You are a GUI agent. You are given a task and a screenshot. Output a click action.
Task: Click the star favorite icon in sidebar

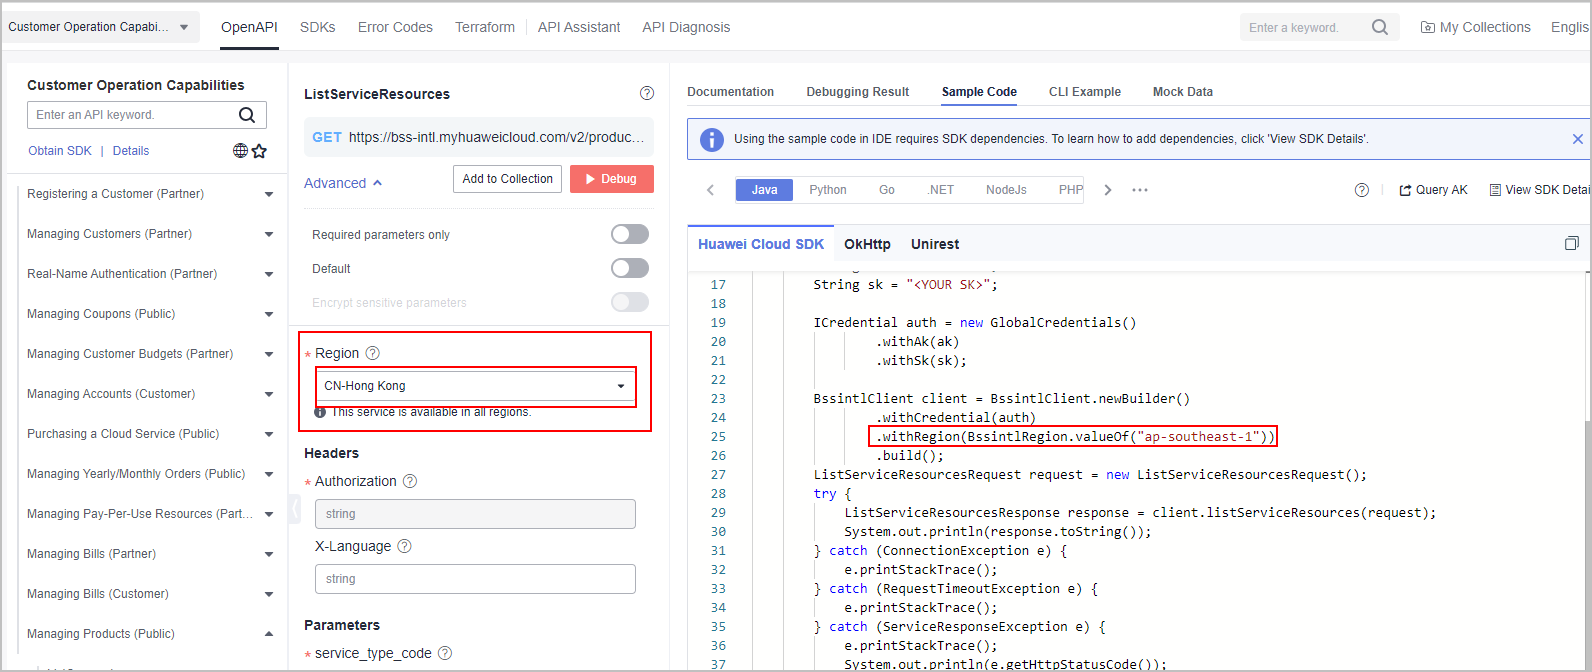pos(259,151)
